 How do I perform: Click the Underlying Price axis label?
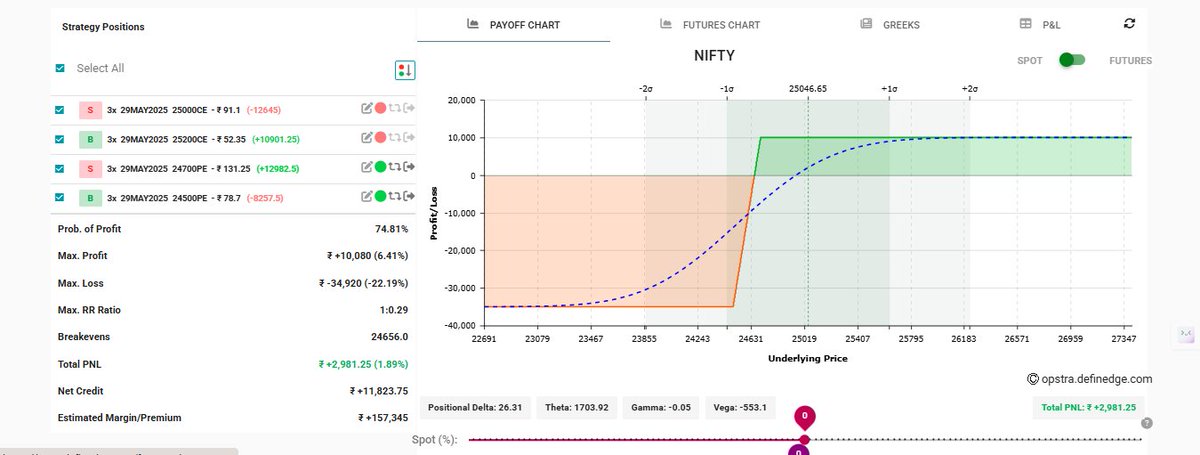(x=808, y=357)
